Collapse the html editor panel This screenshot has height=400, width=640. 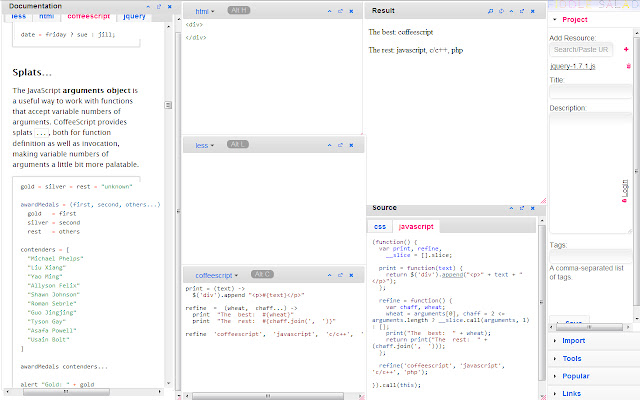[x=329, y=11]
